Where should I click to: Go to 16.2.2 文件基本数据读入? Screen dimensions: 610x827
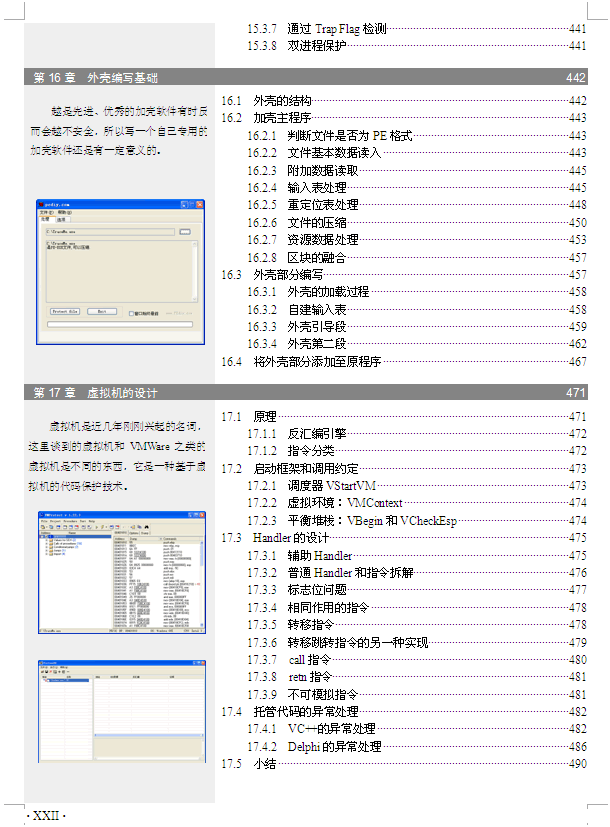point(417,152)
